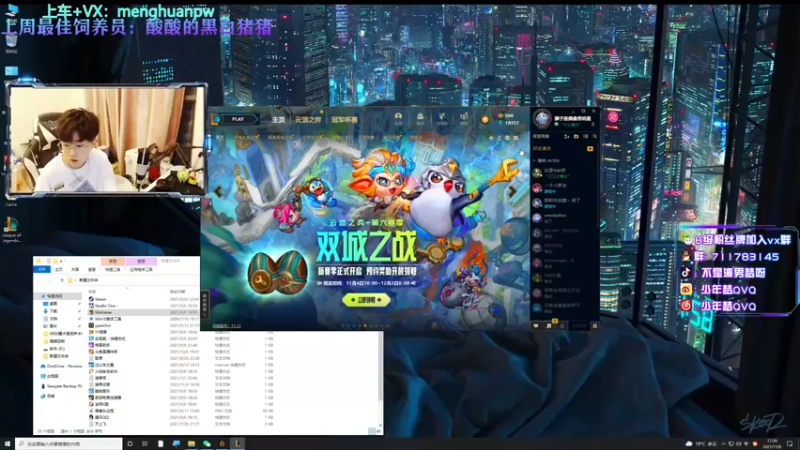
Task: Open the loot hammer icon in League top bar
Action: (442, 118)
